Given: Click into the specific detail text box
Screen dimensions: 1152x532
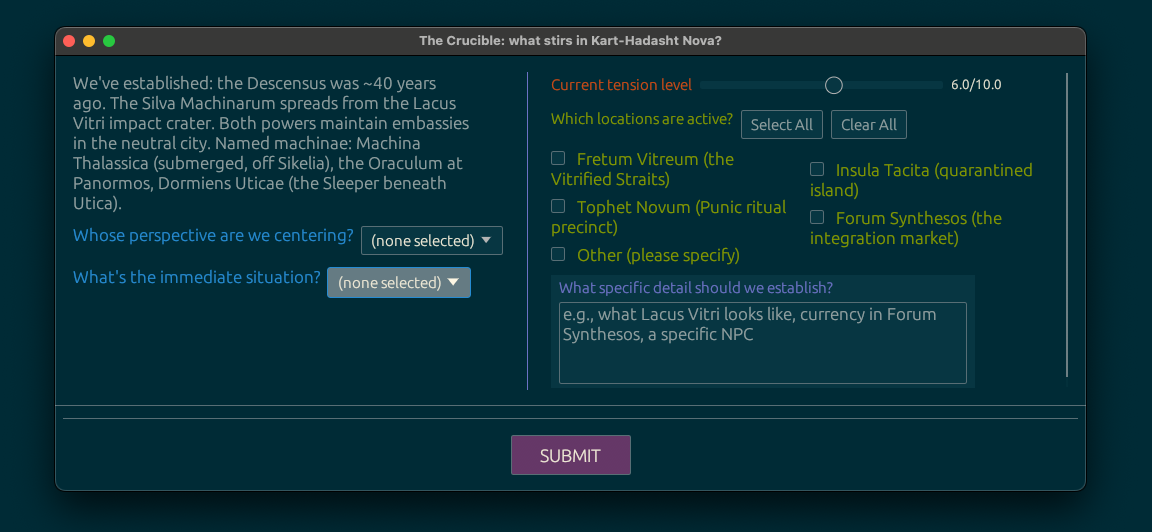Looking at the screenshot, I should coord(762,343).
